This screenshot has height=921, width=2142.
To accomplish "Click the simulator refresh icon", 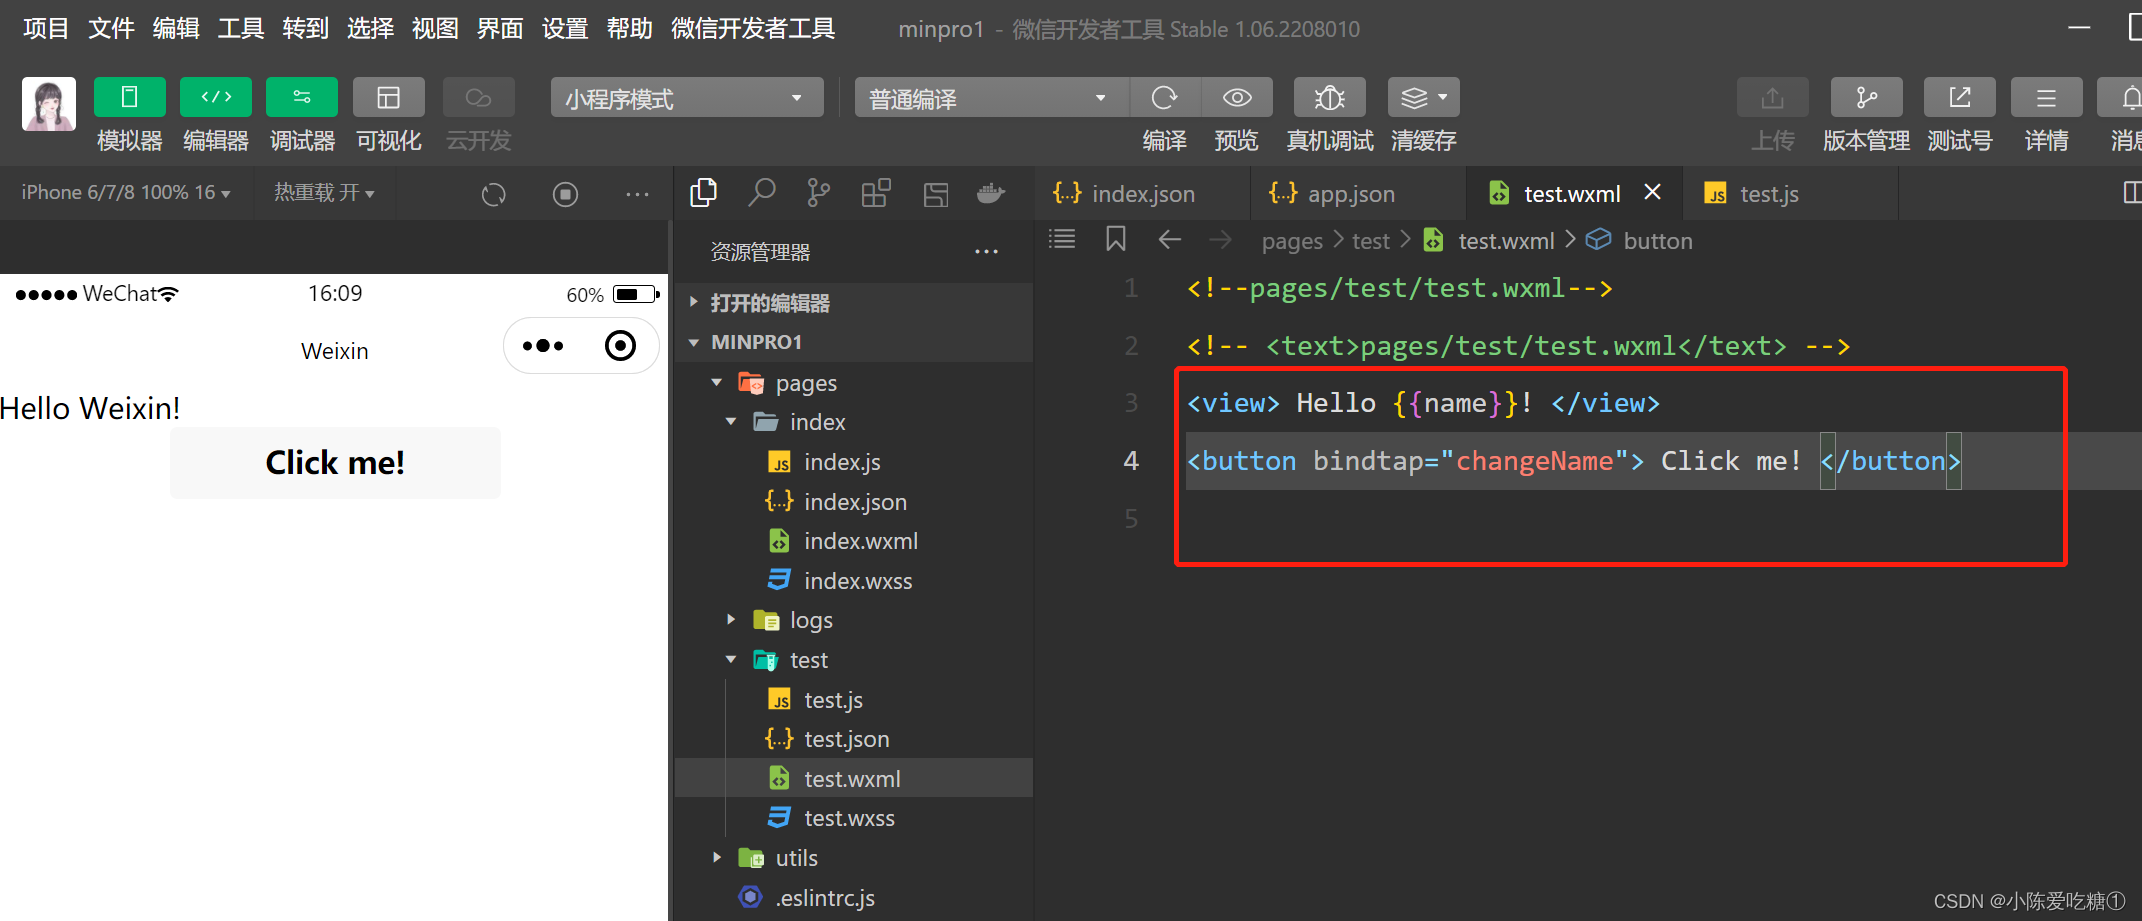I will 494,194.
